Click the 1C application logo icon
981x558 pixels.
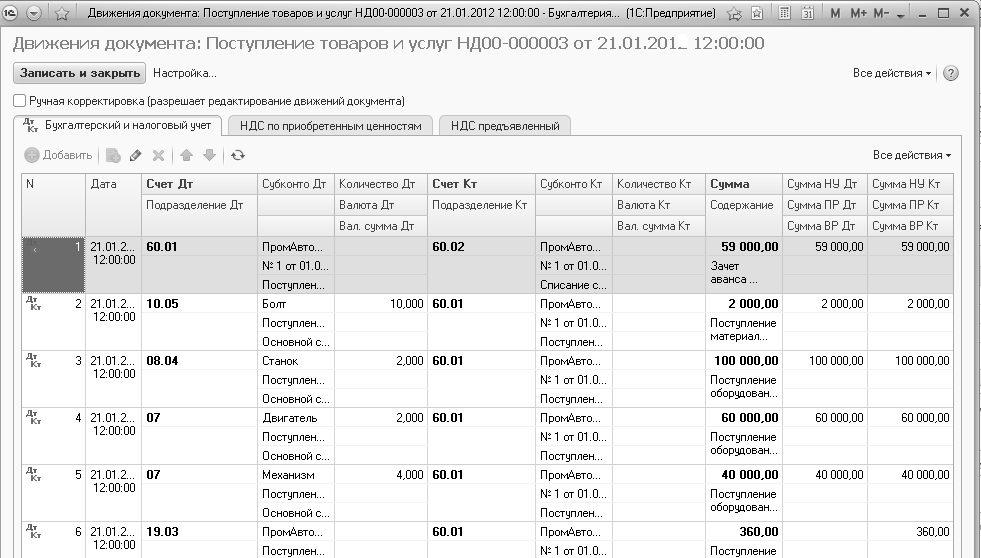pyautogui.click(x=11, y=13)
